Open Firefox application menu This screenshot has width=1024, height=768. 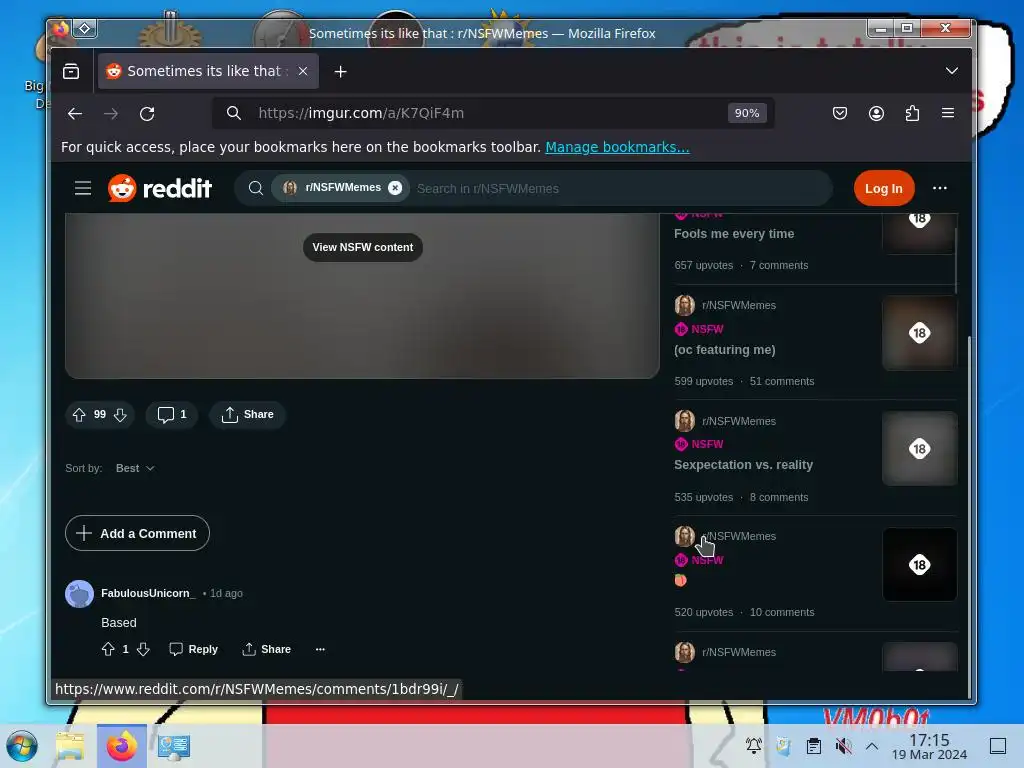(948, 113)
